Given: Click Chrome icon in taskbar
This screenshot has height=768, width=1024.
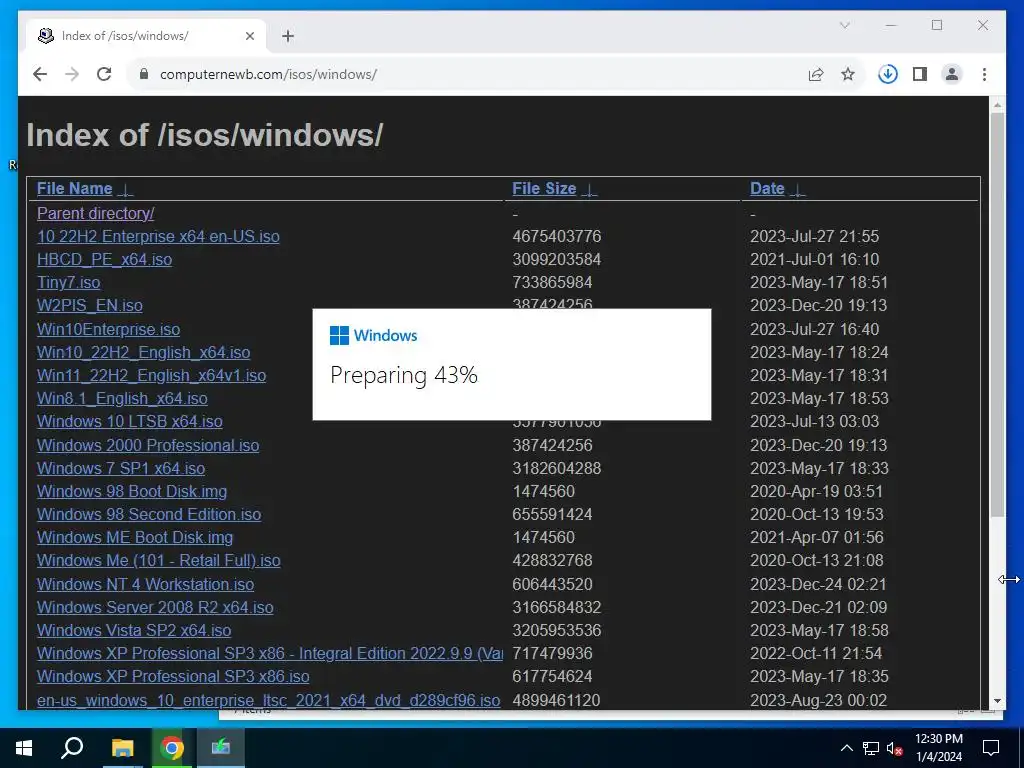Looking at the screenshot, I should 171,748.
